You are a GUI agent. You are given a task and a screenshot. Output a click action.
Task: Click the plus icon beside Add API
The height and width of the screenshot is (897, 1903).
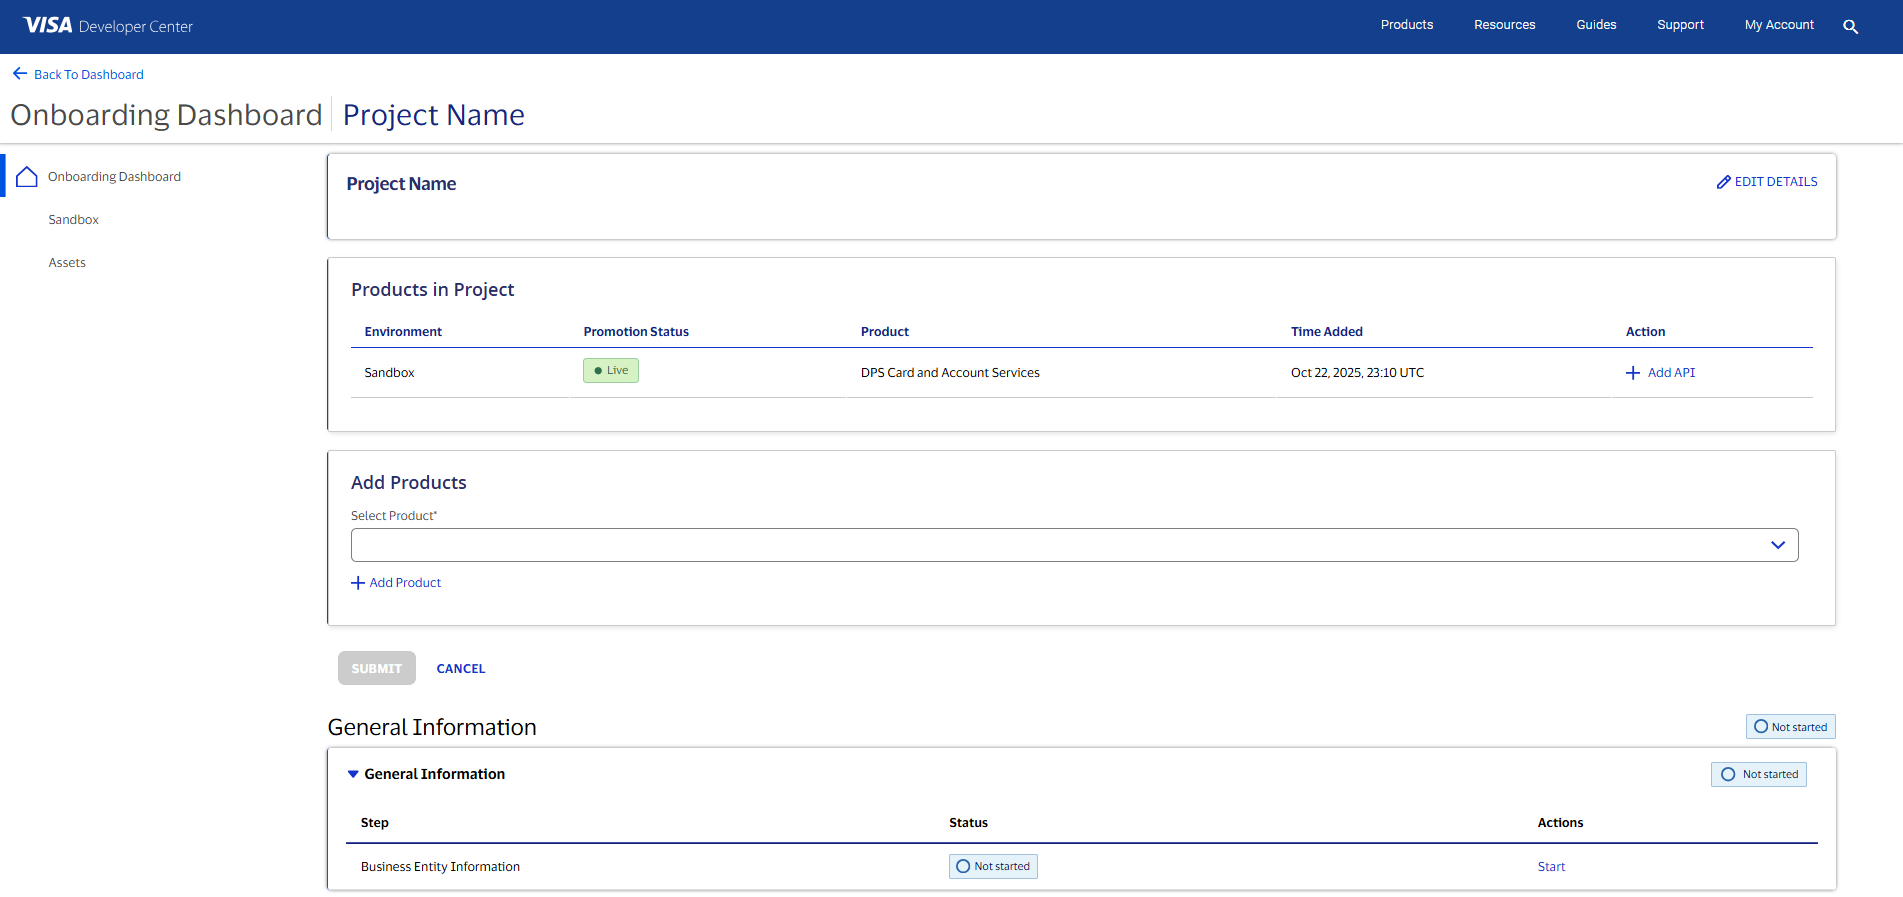pyautogui.click(x=1632, y=373)
